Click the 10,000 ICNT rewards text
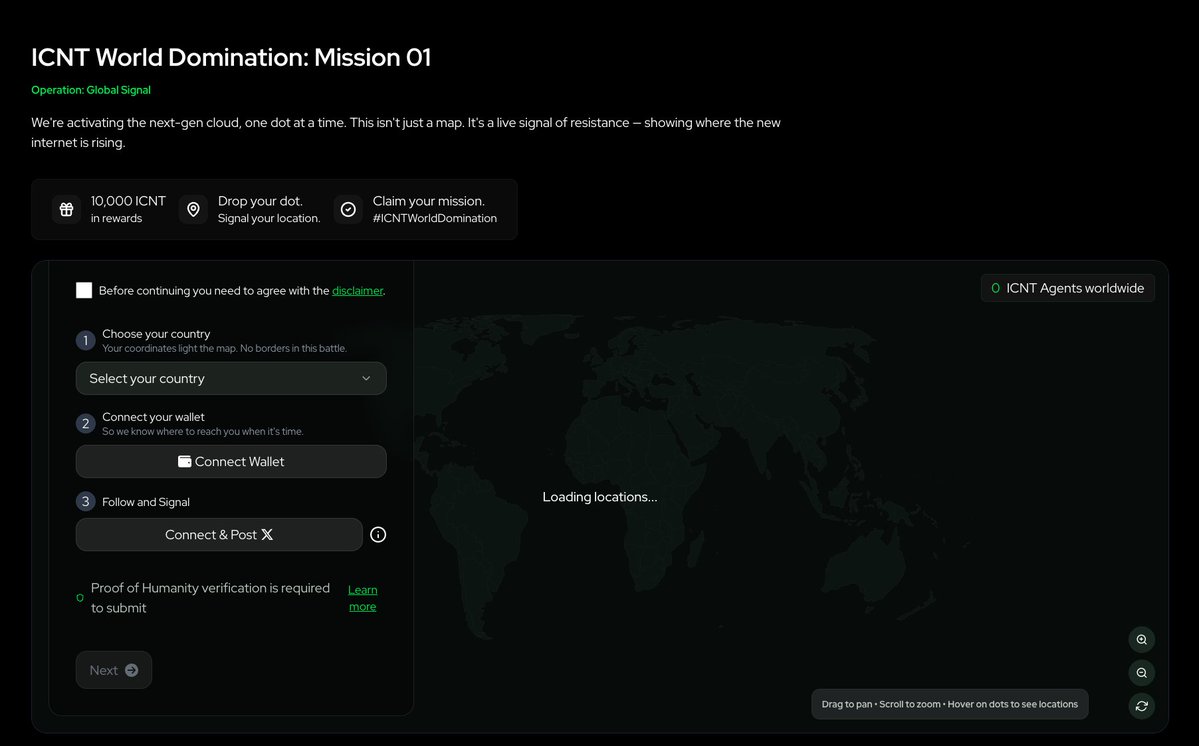Screen dimensions: 1199x746 tap(128, 209)
